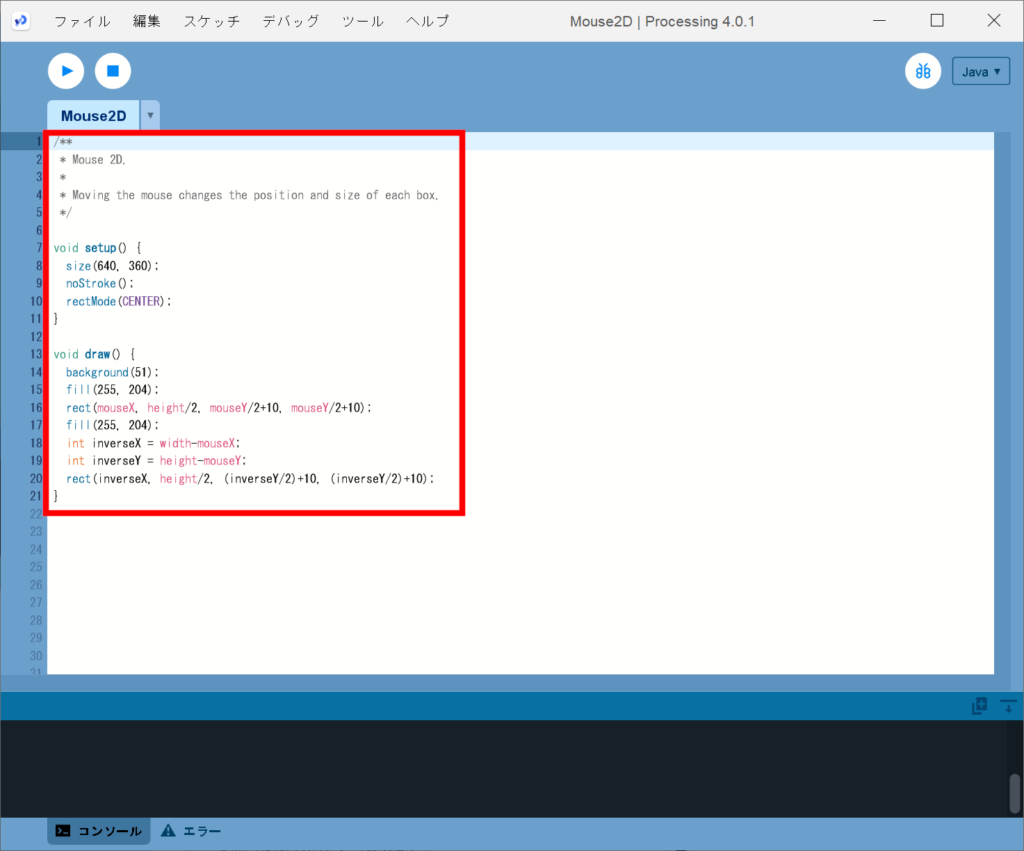Click the 'int inverseY = height-mouseY;' line
This screenshot has height=851, width=1024.
coord(156,460)
